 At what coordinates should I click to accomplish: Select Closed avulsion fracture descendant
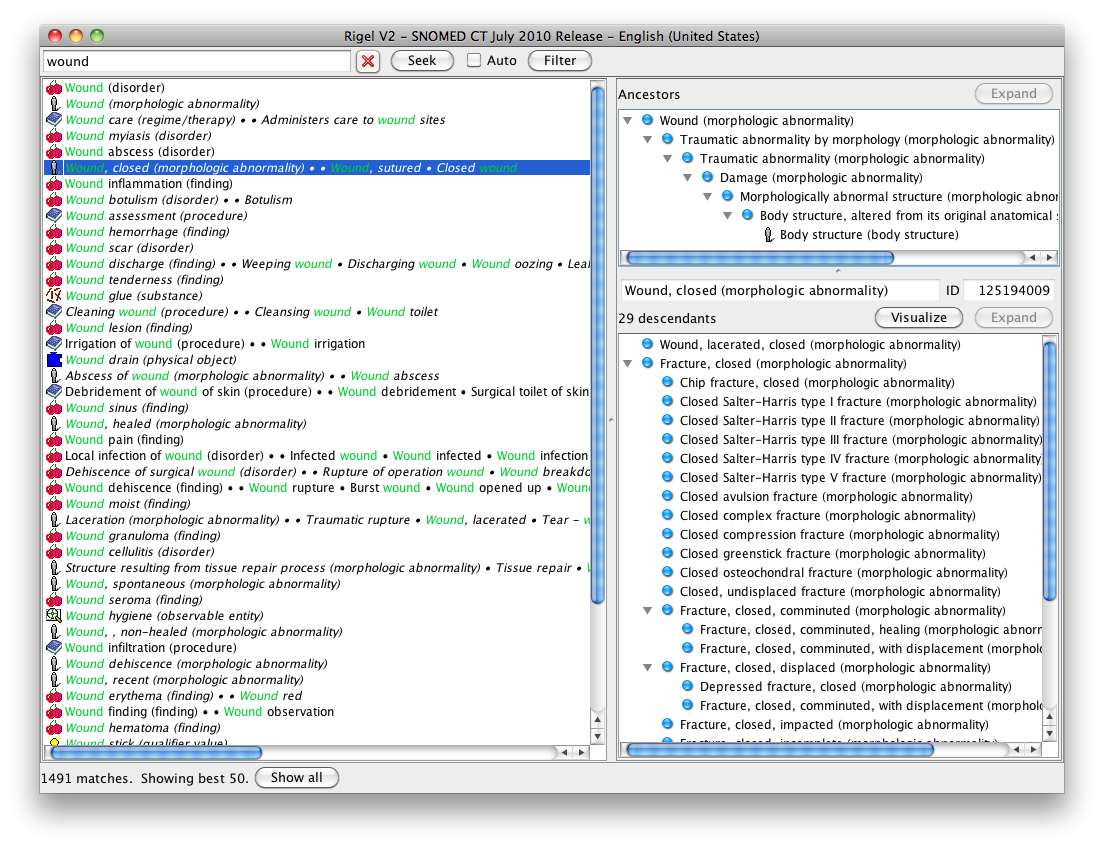coord(826,497)
